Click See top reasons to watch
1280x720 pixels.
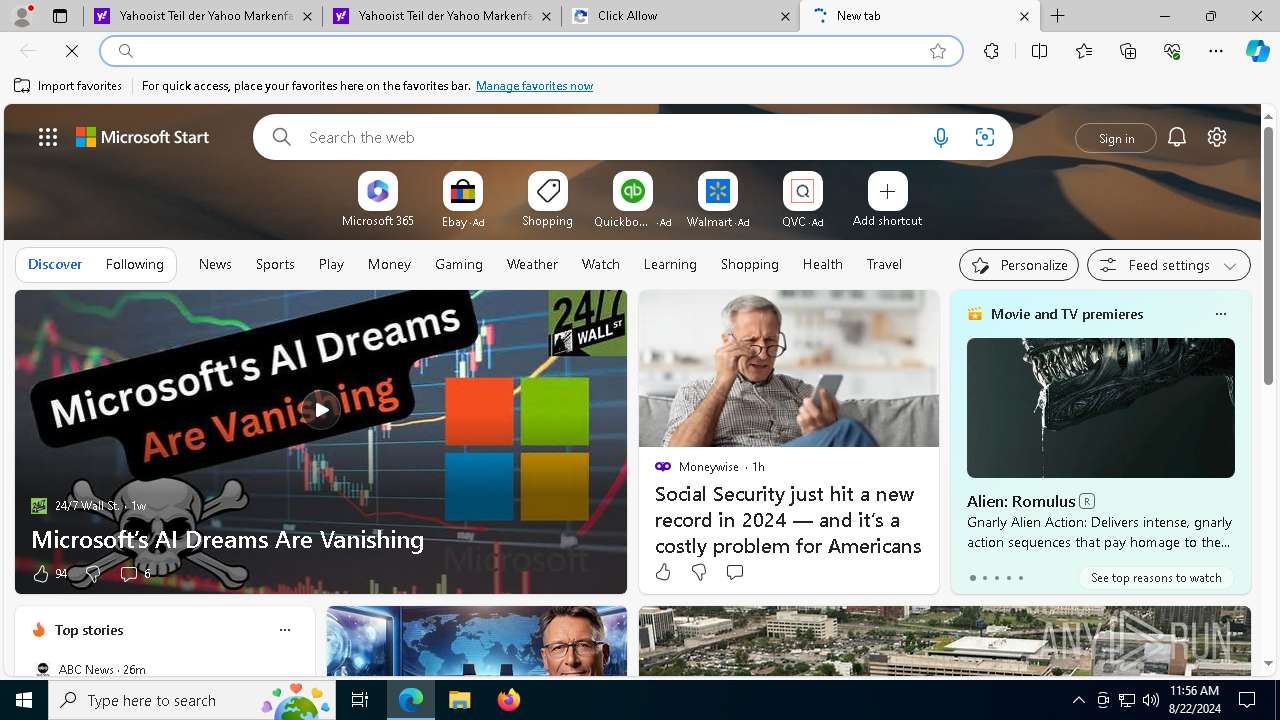click(x=1156, y=578)
